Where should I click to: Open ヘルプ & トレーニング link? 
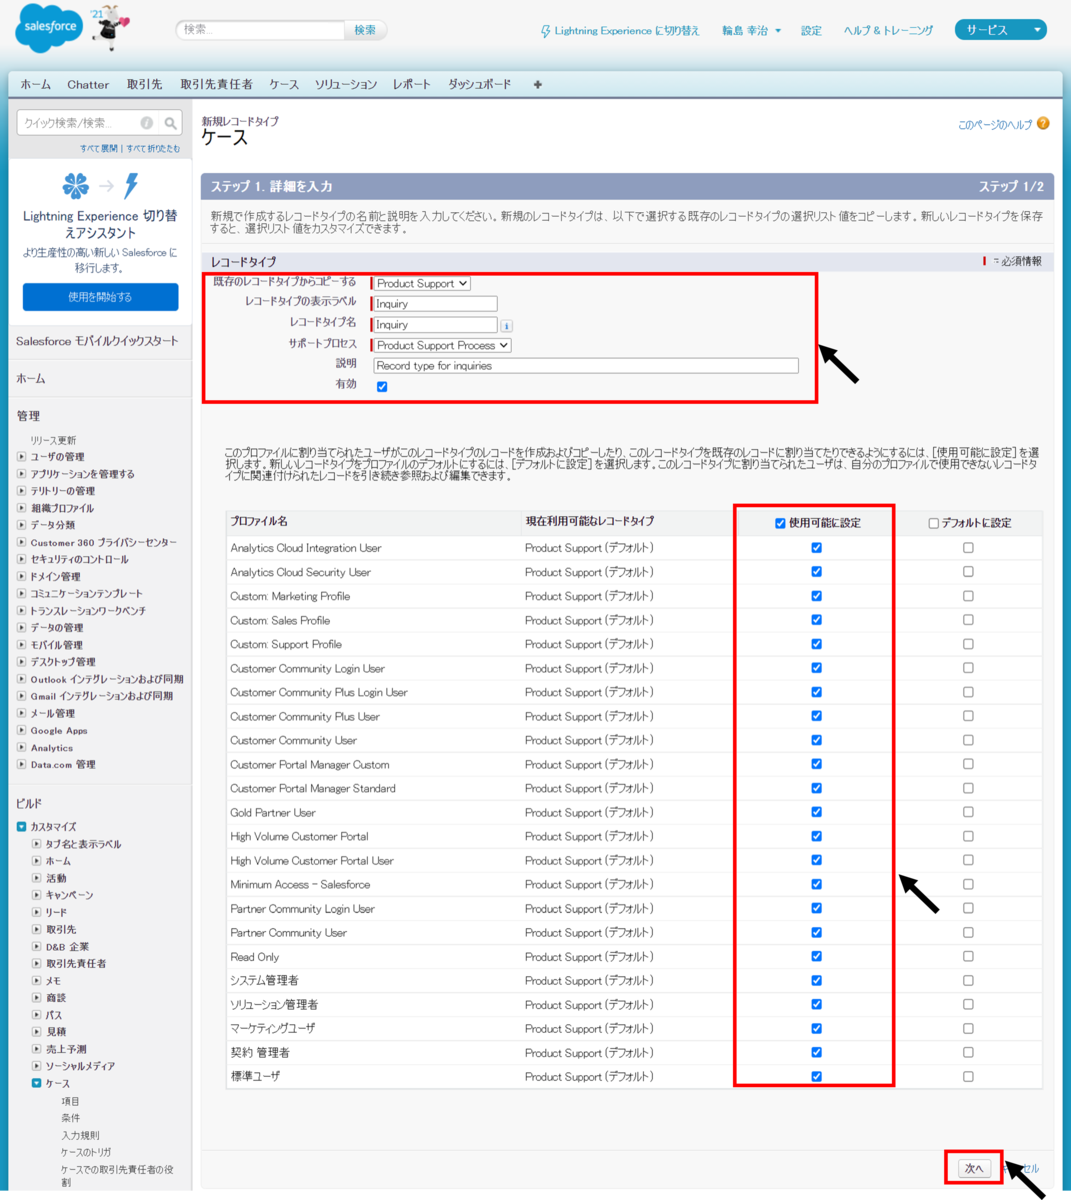tap(888, 31)
